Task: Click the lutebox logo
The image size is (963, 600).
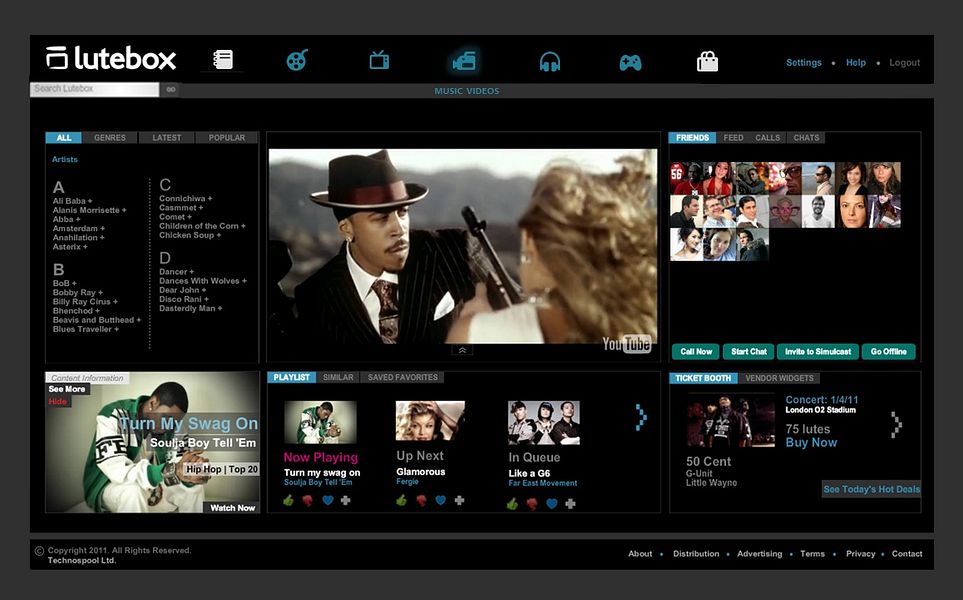Action: [111, 58]
